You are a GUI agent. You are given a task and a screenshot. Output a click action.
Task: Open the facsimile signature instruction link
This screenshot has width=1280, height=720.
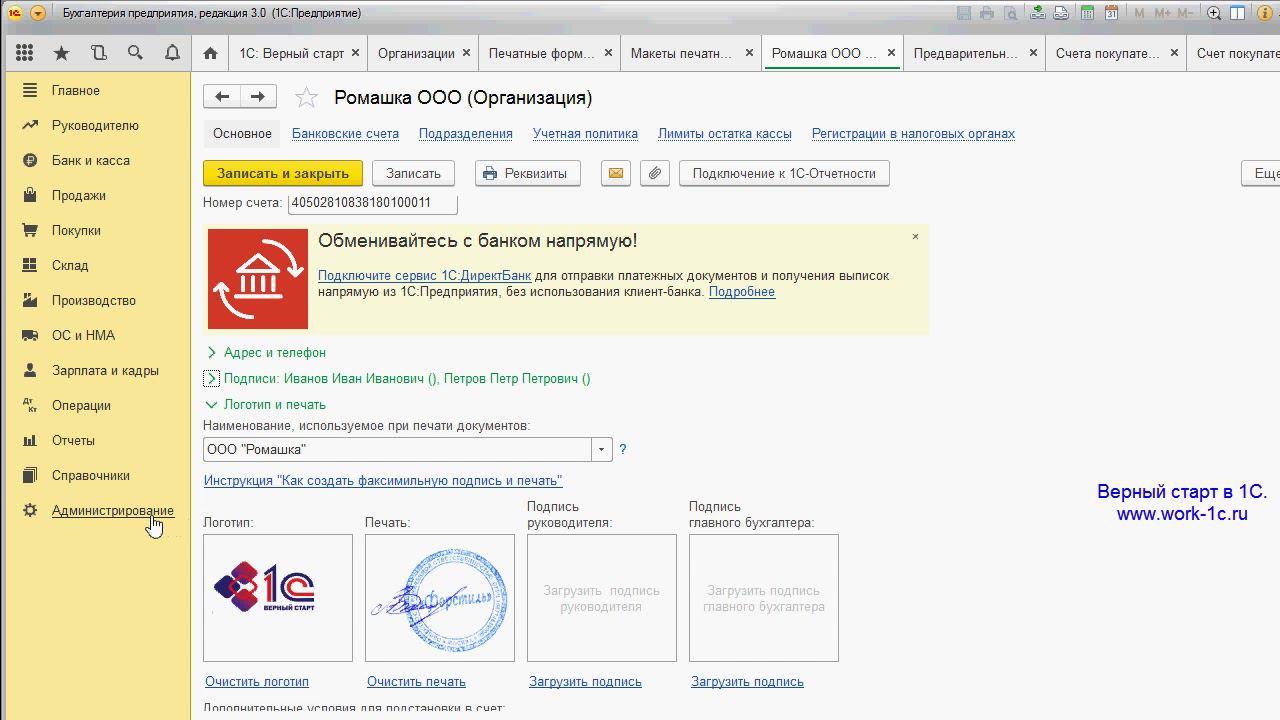point(383,481)
